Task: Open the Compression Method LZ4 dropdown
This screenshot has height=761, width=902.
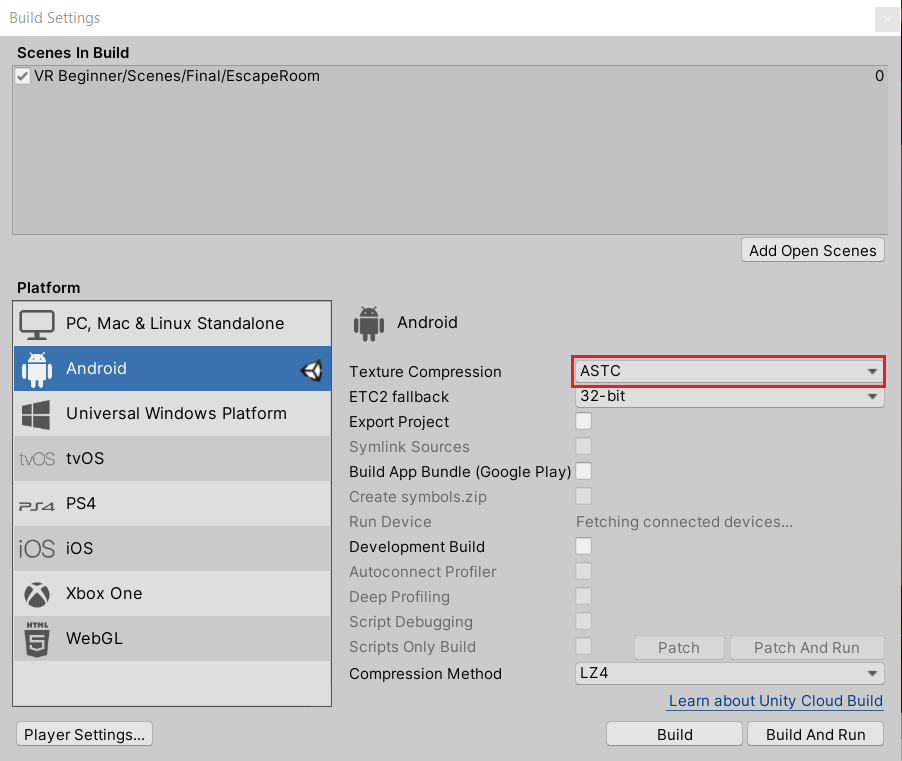Action: (x=729, y=673)
